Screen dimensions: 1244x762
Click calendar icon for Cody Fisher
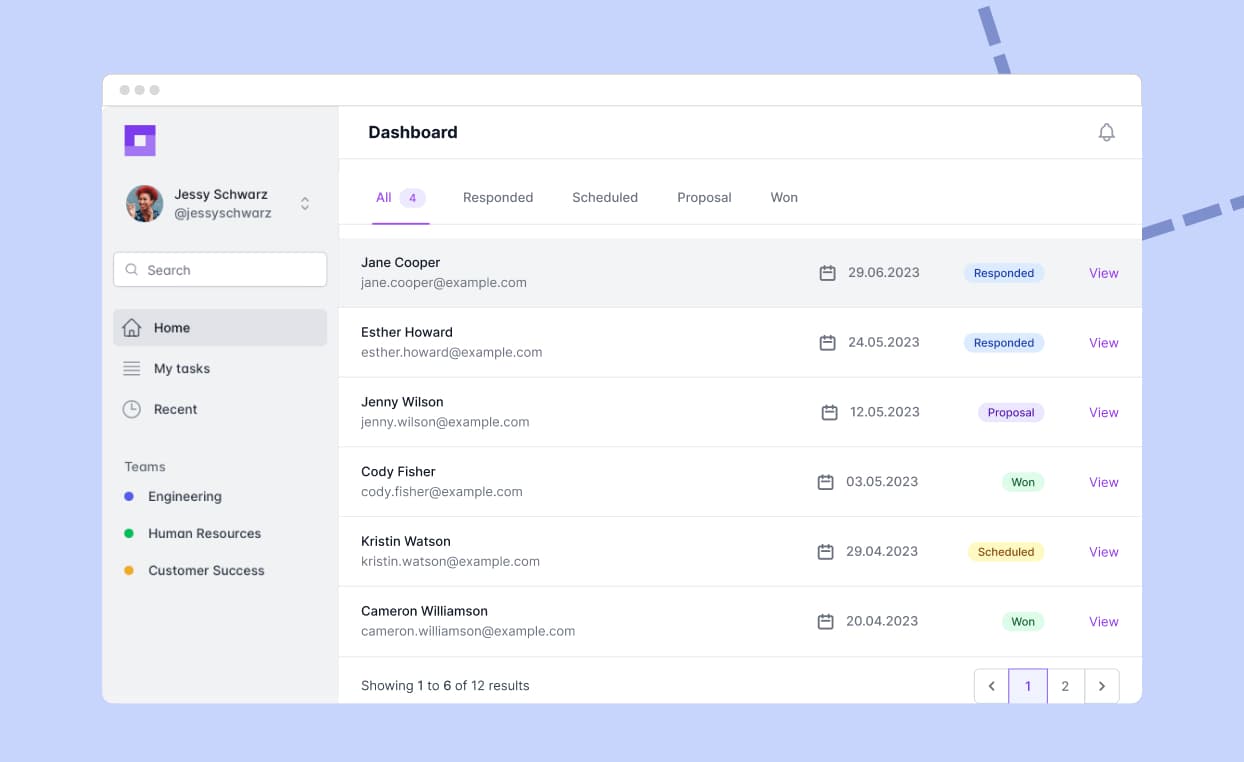tap(825, 482)
